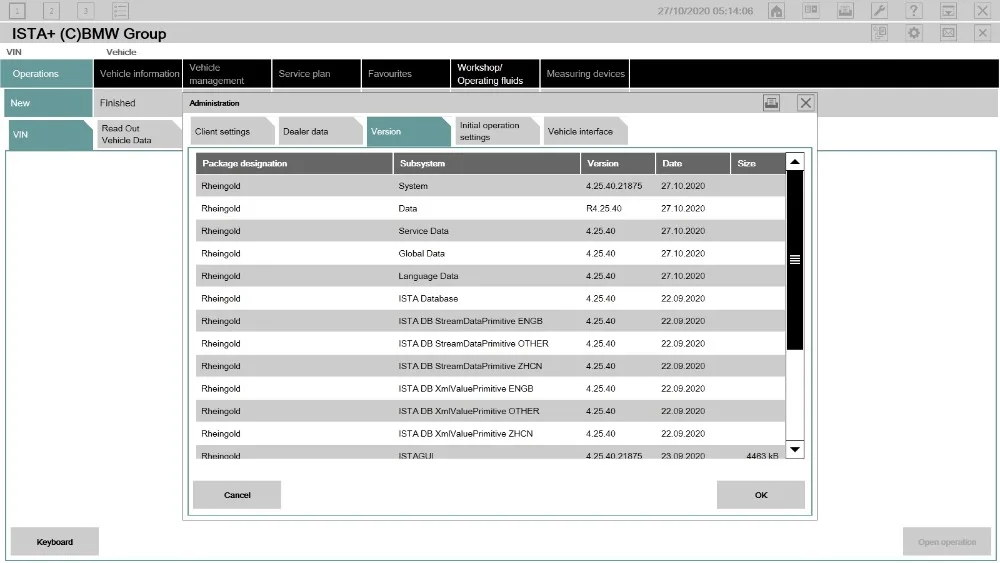Image resolution: width=1000 pixels, height=563 pixels.
Task: Select ISTA DB XmlValuePrimitive ENGB row
Action: pos(490,389)
